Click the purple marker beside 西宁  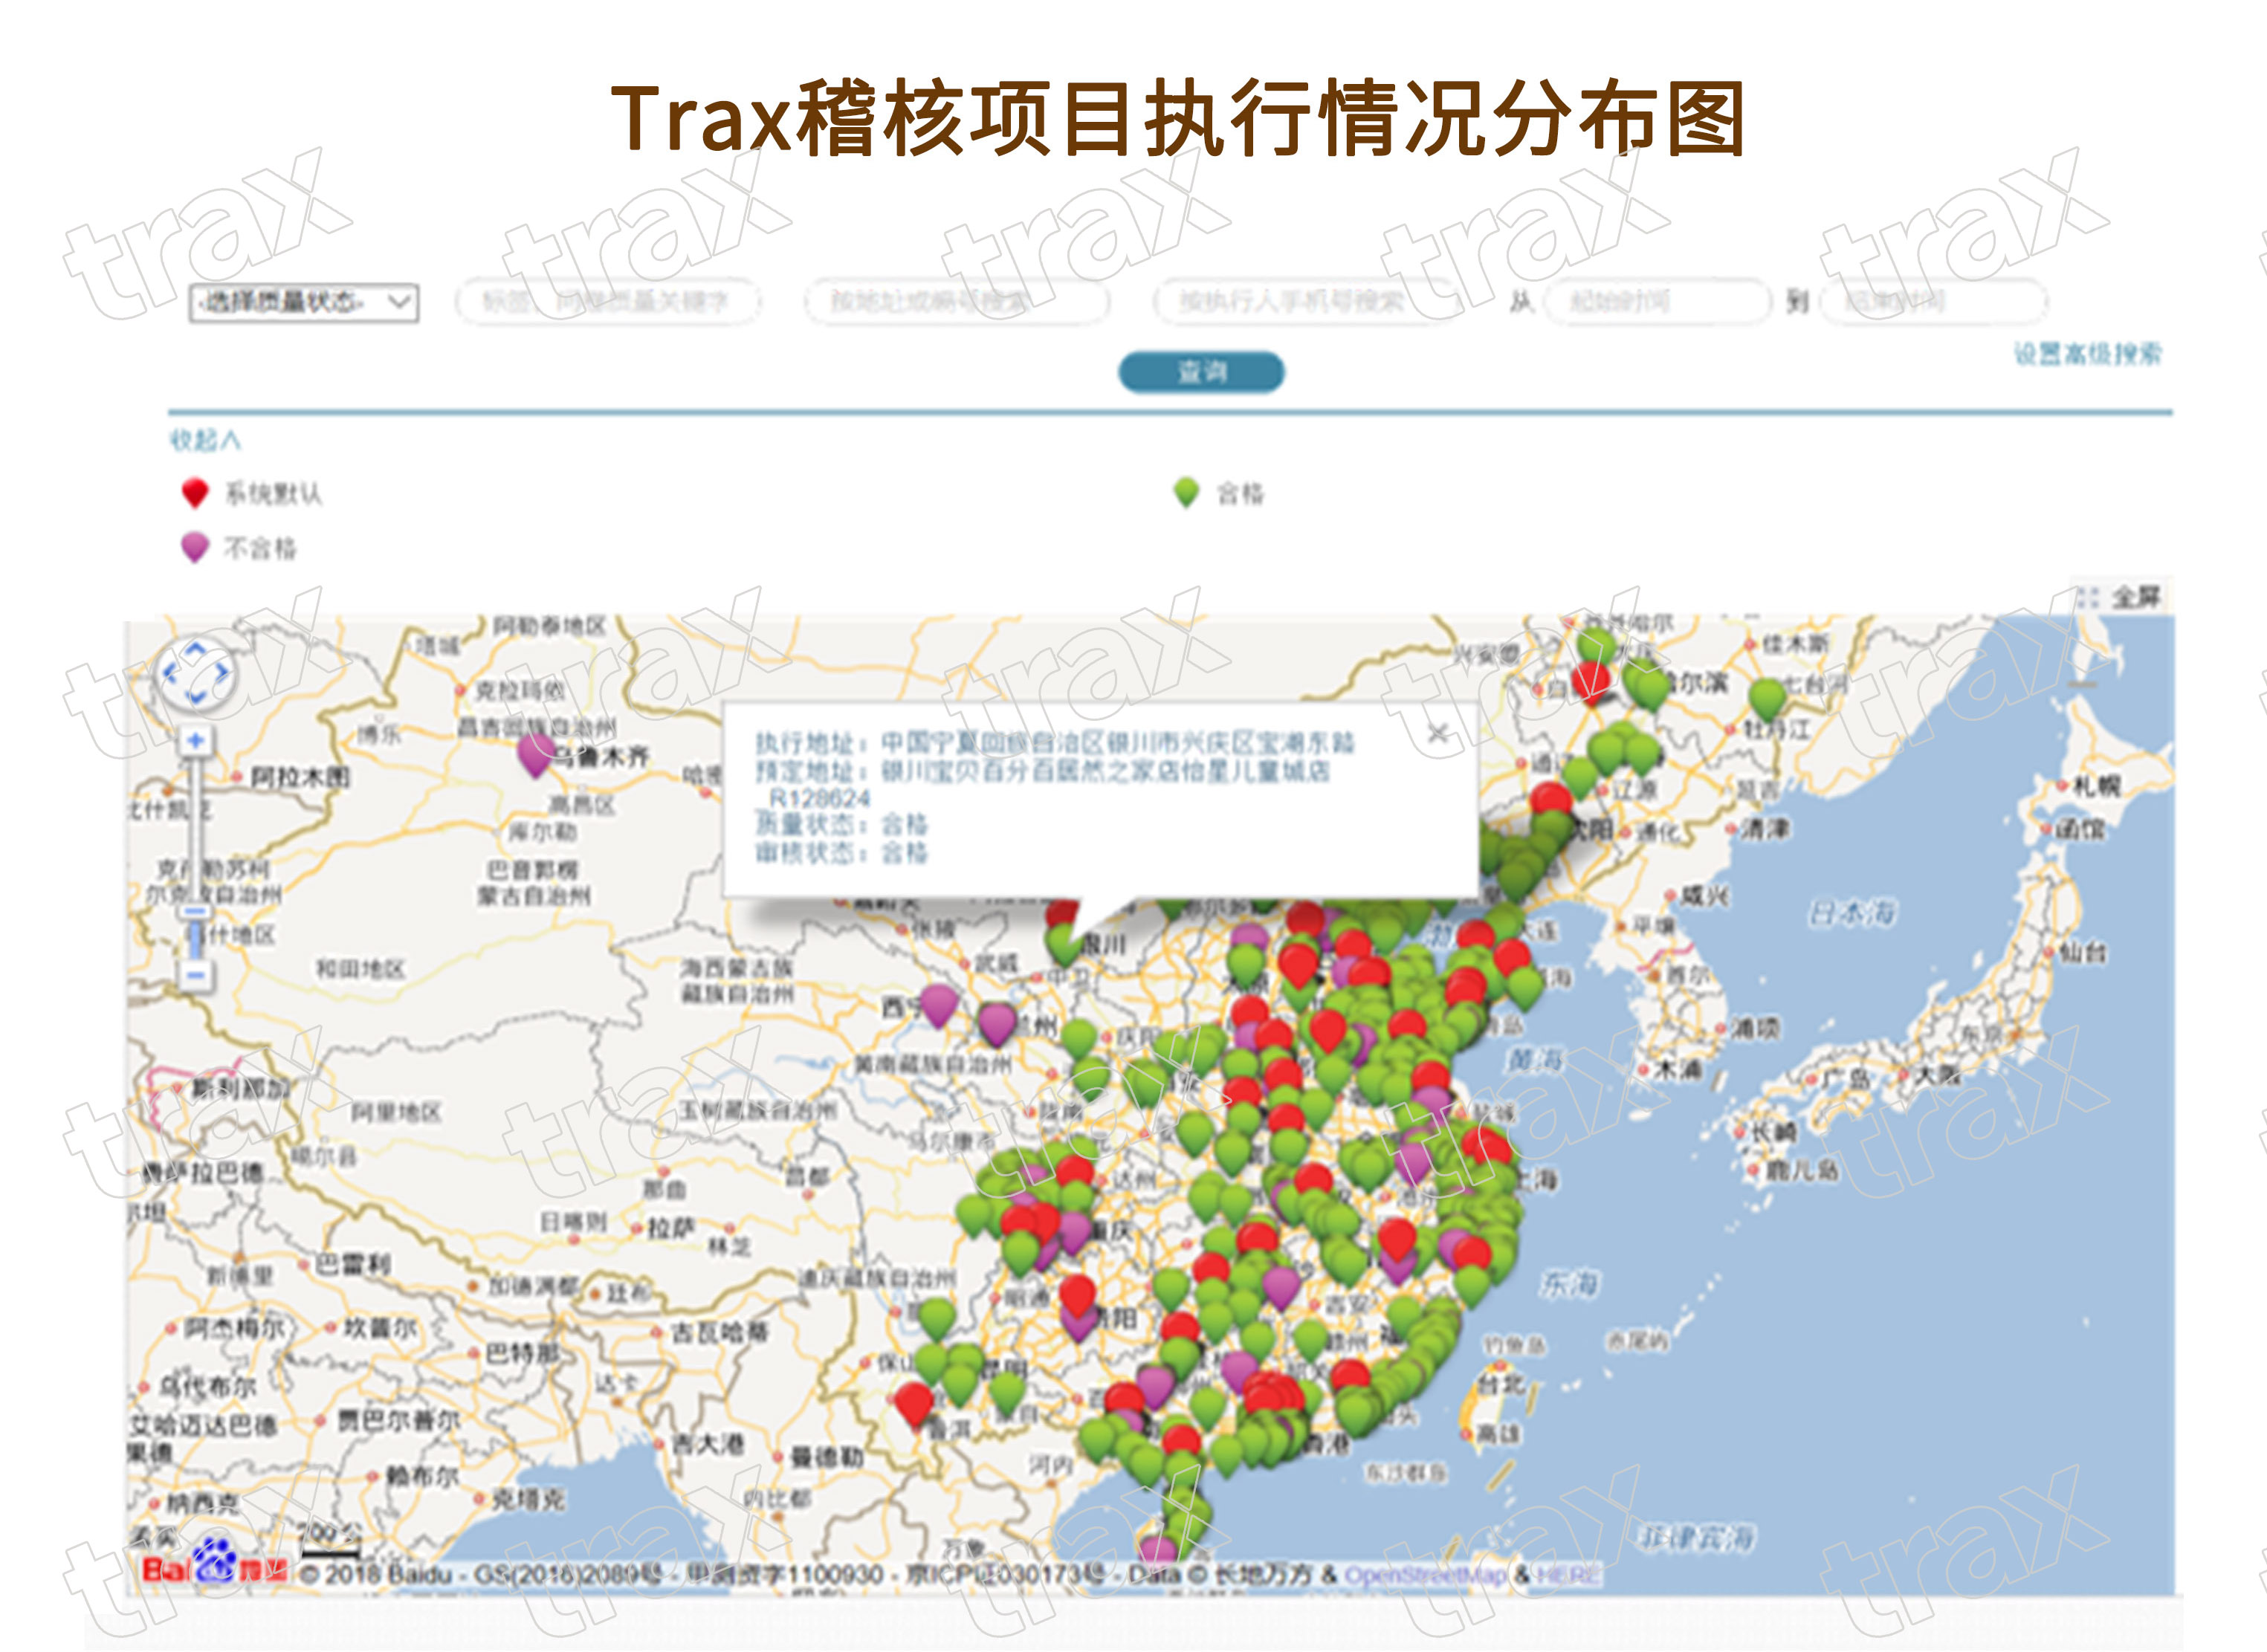[x=938, y=1004]
